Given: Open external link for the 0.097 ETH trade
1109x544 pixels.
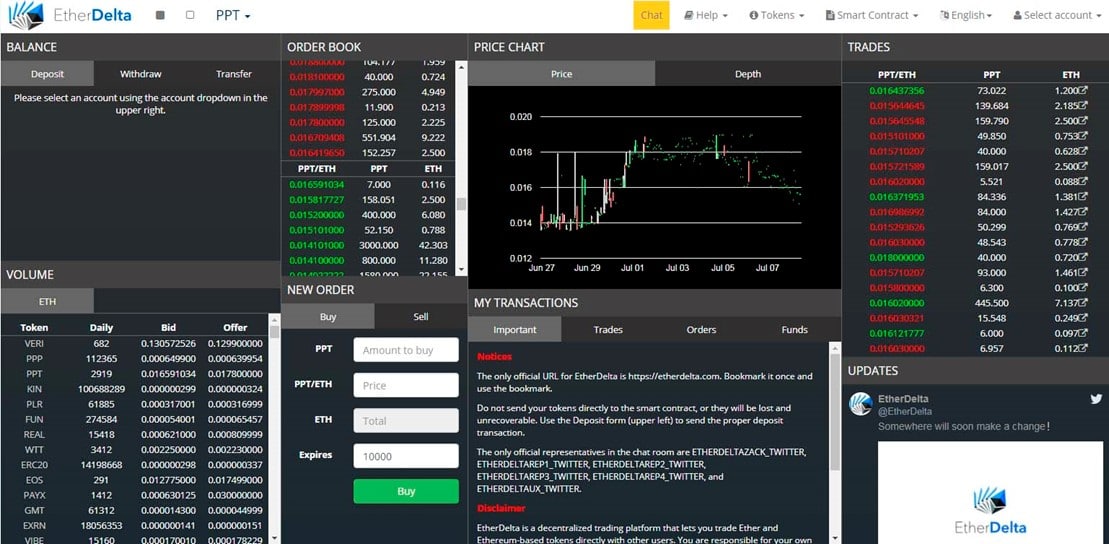Looking at the screenshot, I should click(x=1084, y=333).
